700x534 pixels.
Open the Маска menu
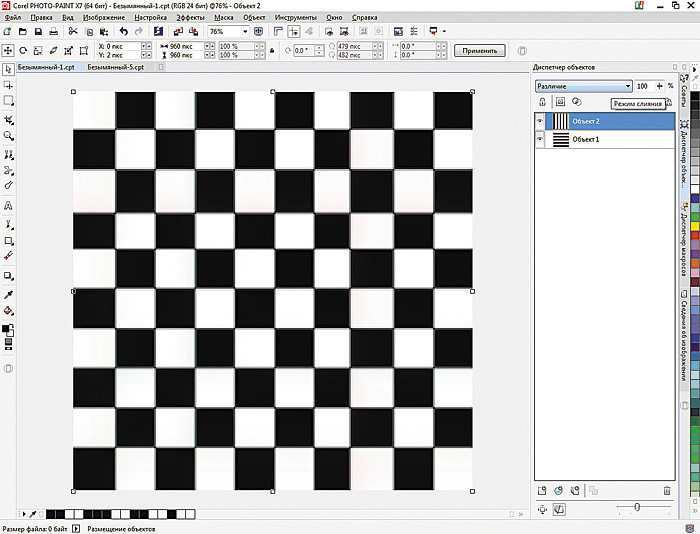tap(224, 18)
